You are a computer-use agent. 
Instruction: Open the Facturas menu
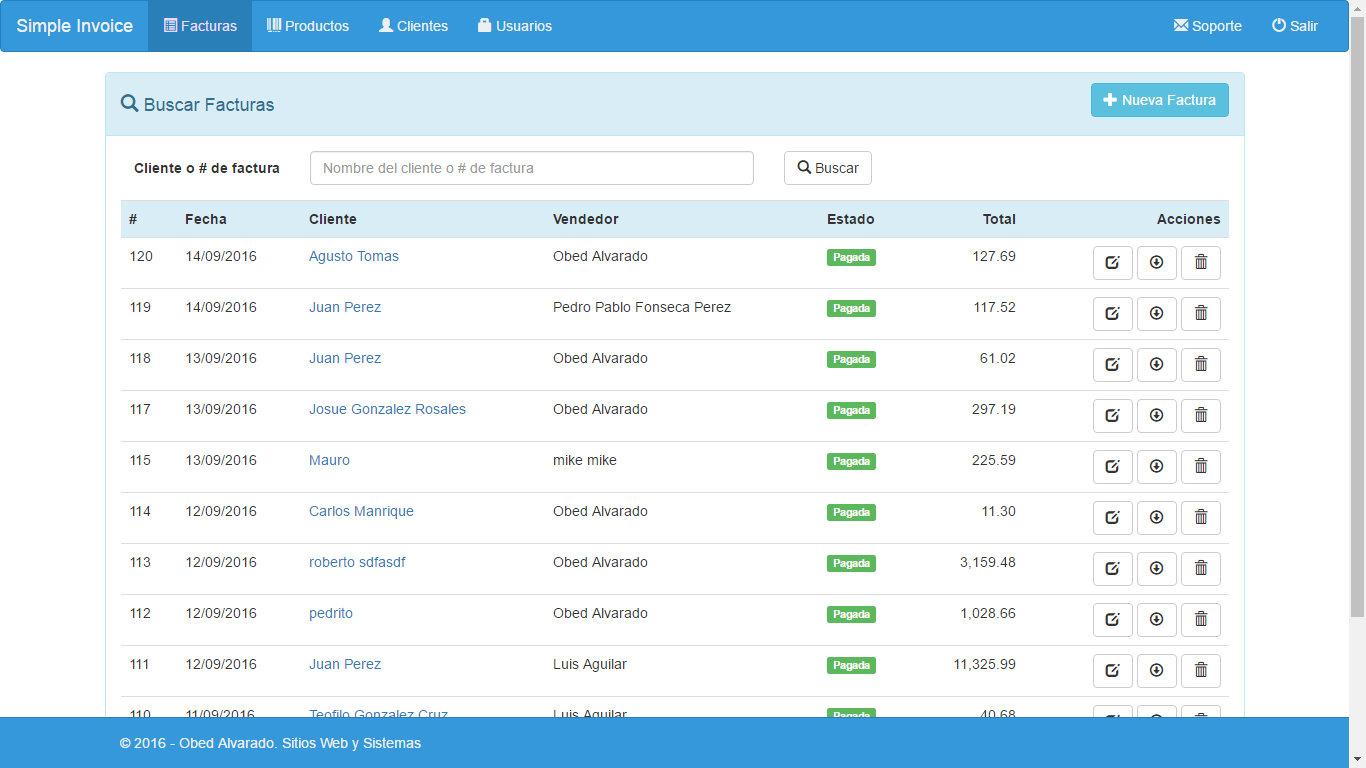[x=200, y=26]
